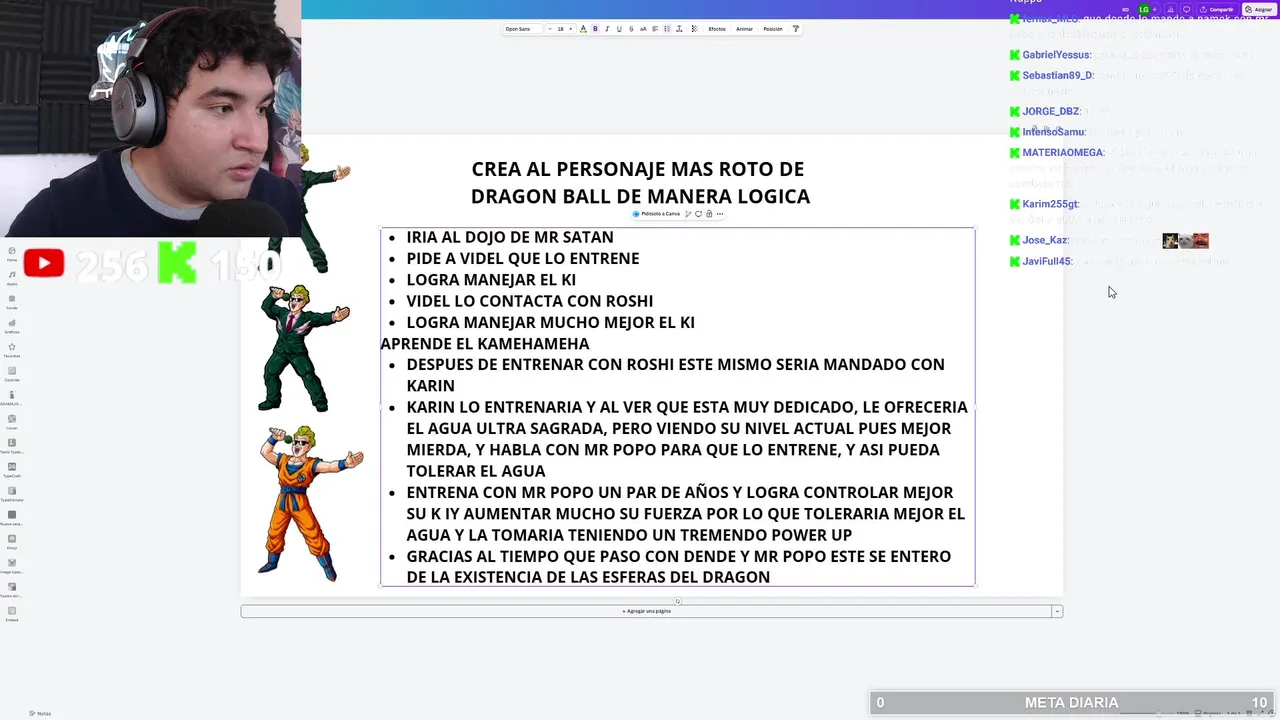The image size is (1280, 720).
Task: Click the META DIARIA progress bar
Action: (1071, 703)
